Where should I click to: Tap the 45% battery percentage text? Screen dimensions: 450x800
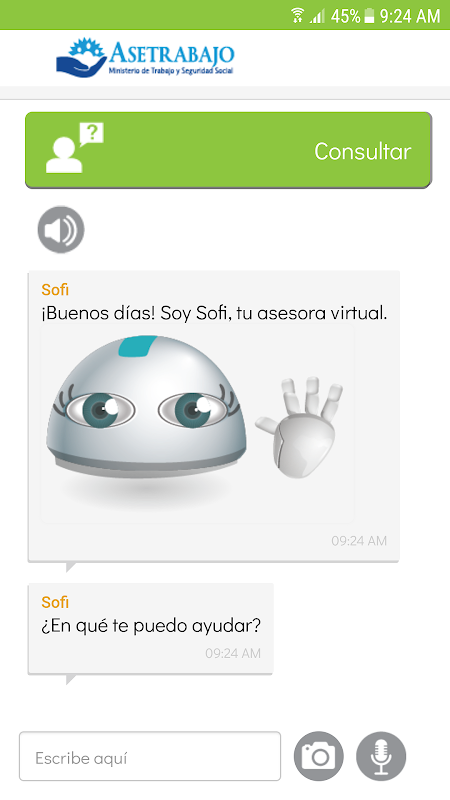point(345,16)
